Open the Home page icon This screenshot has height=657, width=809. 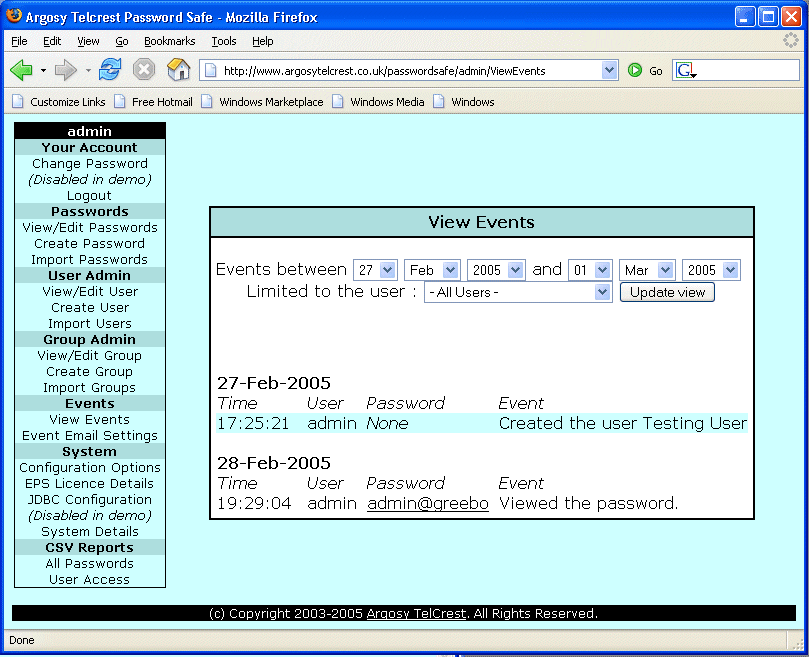point(179,69)
